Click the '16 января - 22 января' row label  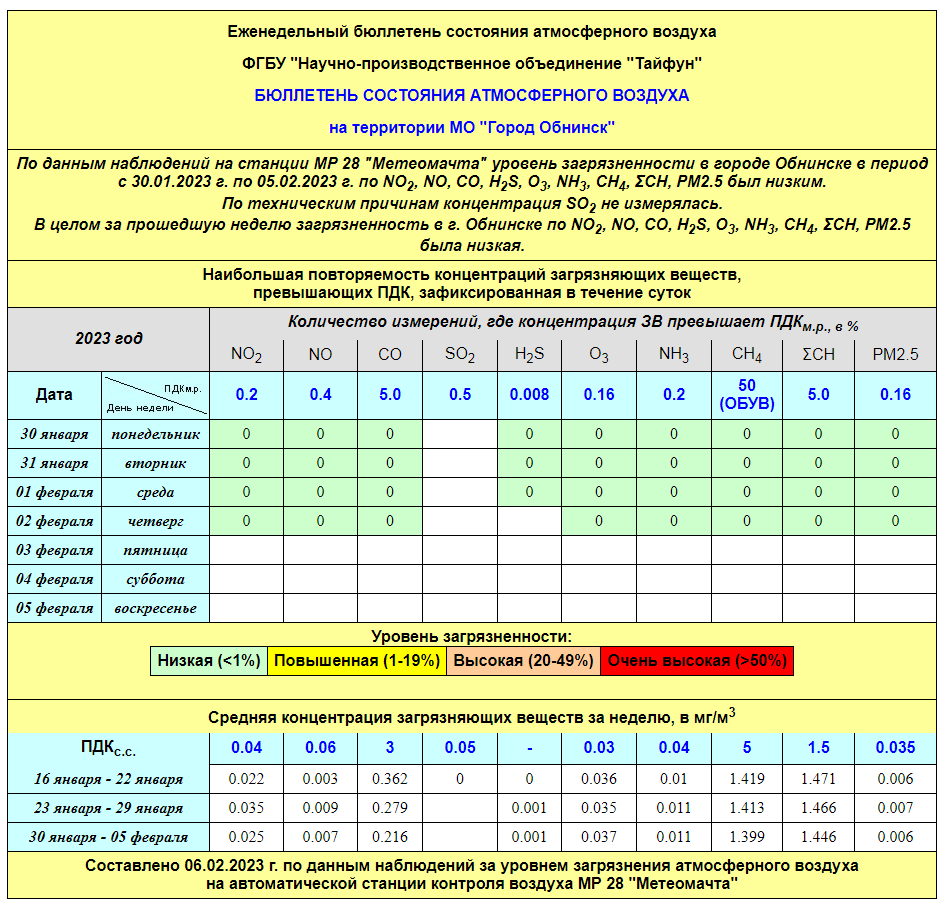pos(109,779)
